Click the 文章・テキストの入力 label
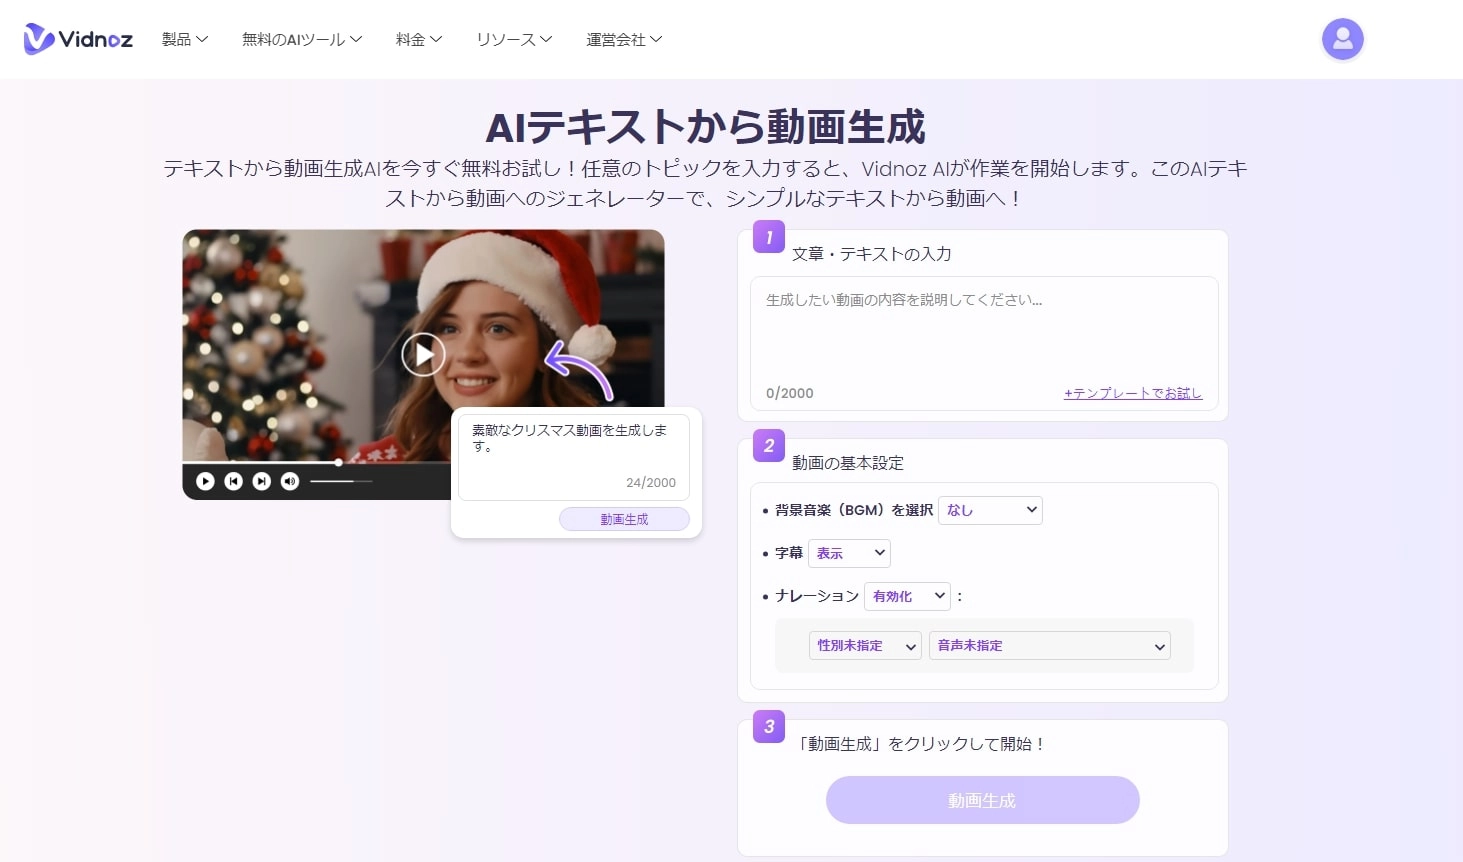 (871, 254)
